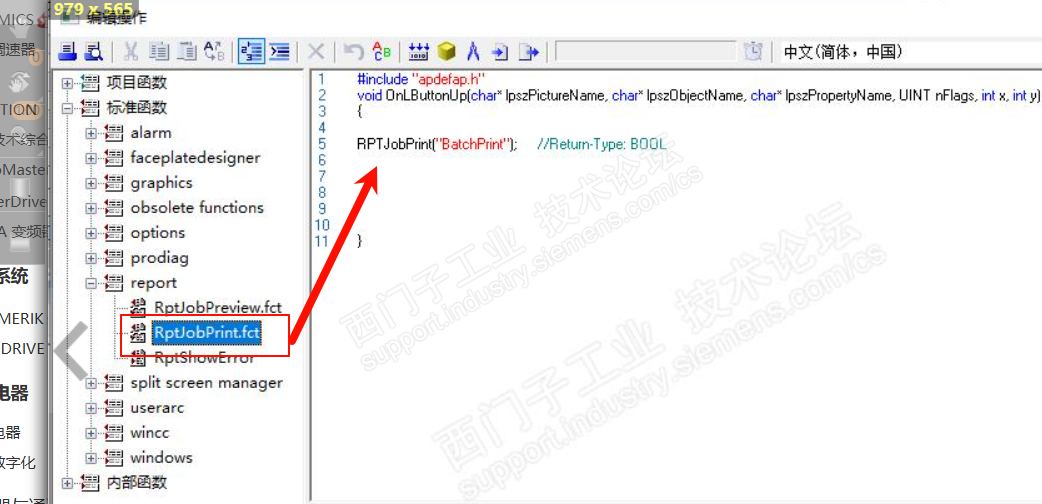Viewport: 1042px width, 504px height.
Task: Click the print preview icon
Action: tap(94, 51)
